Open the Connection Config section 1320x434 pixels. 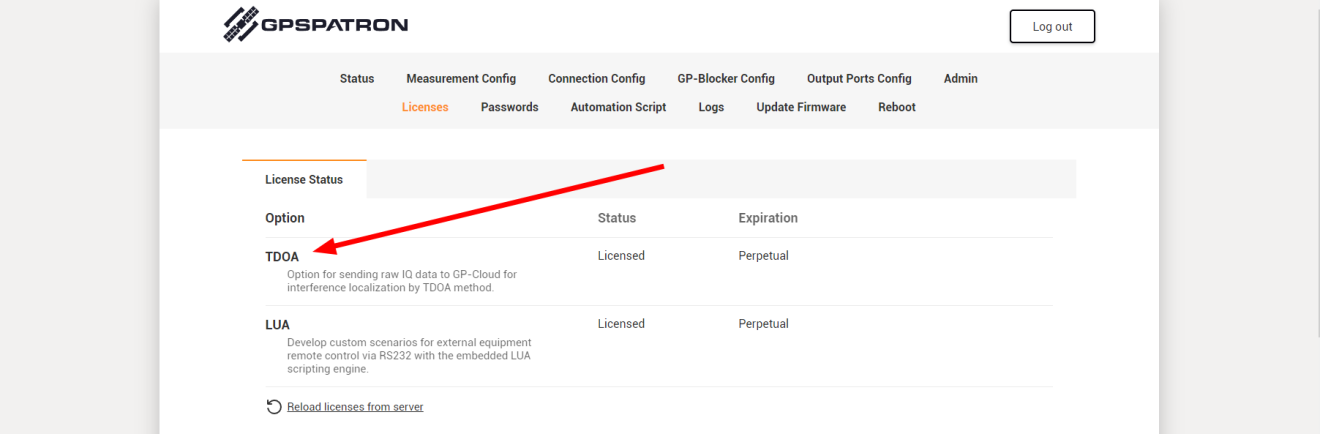point(596,79)
